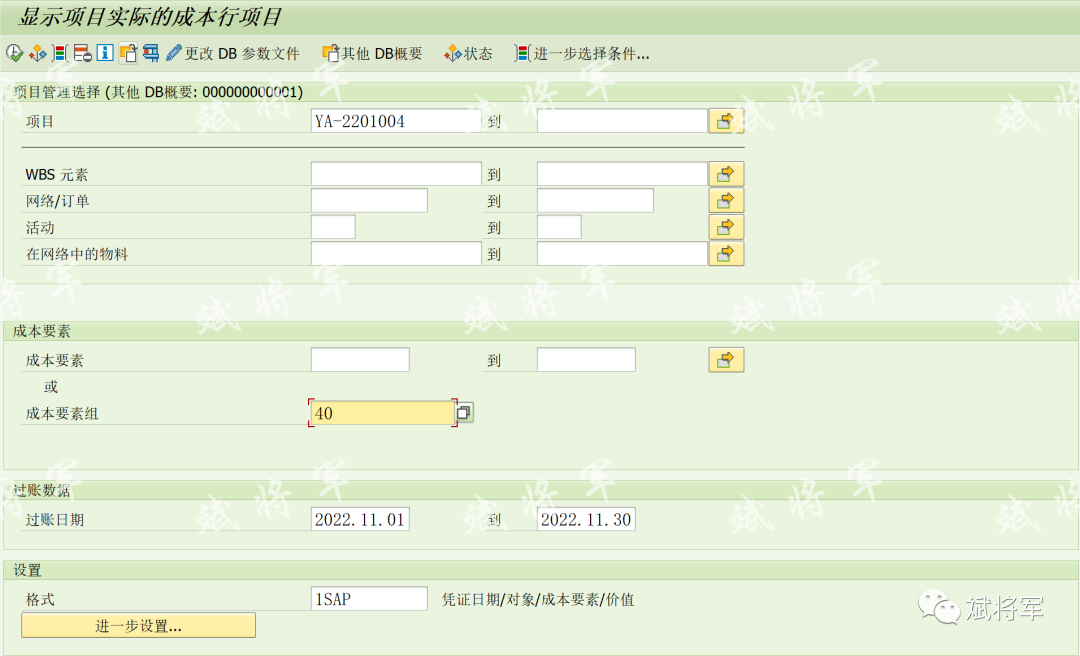Click the icon-only dynamic selections toolbar icon

(x=60, y=53)
